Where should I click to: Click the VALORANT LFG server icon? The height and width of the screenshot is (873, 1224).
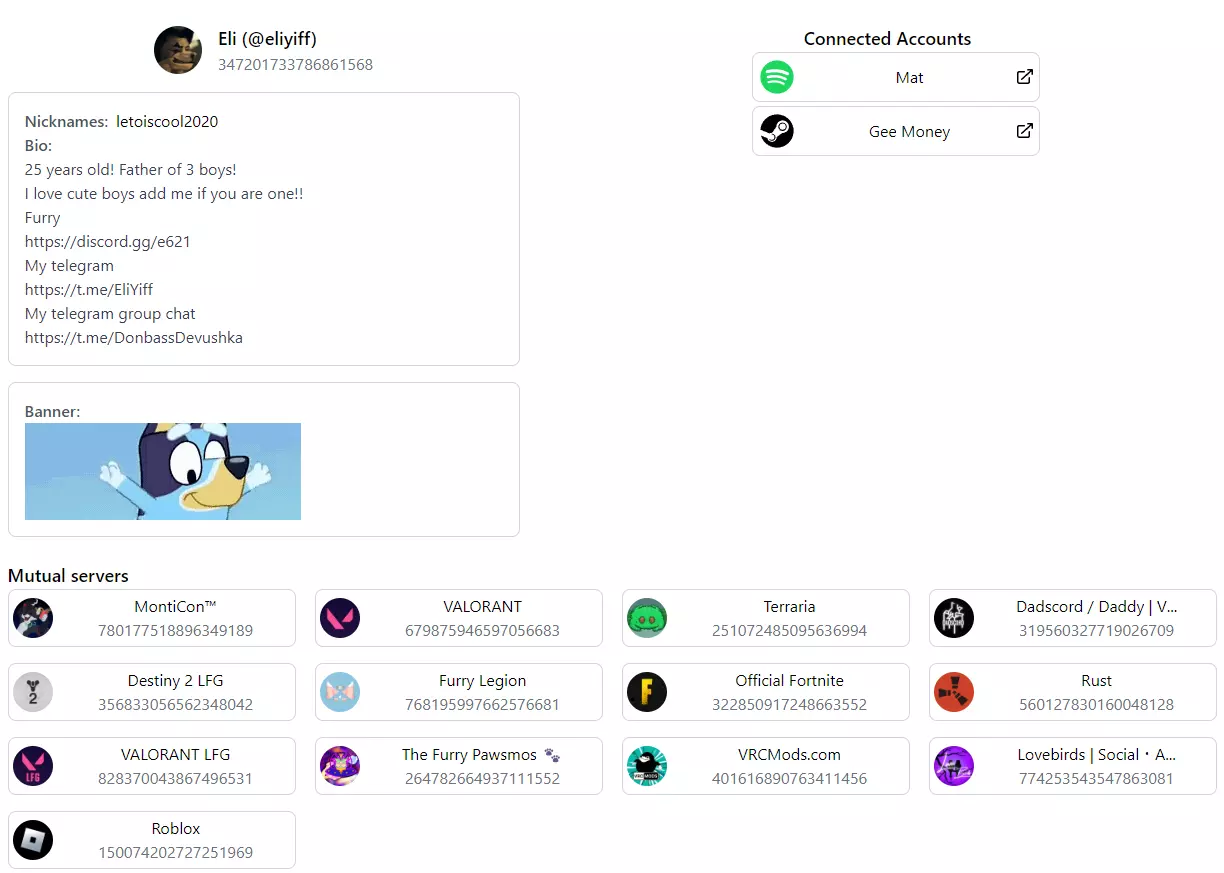click(33, 766)
